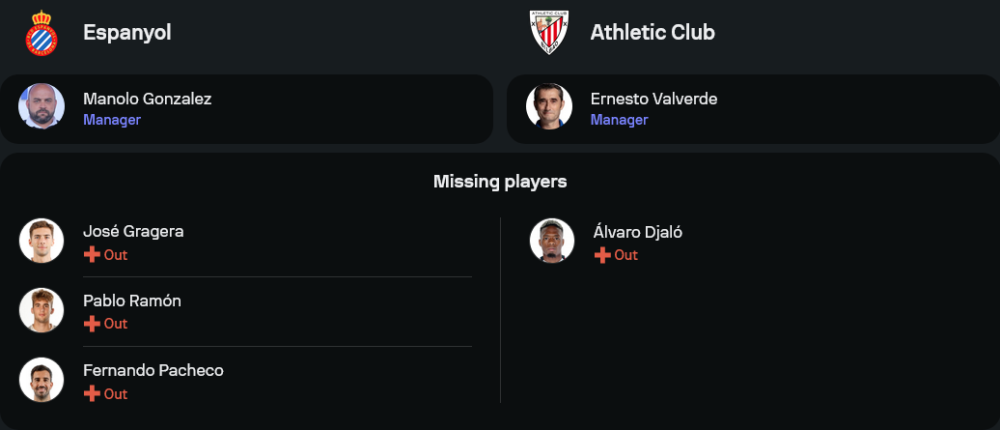1000x430 pixels.
Task: Open Álvaro Djaló's player name link
Action: point(636,232)
